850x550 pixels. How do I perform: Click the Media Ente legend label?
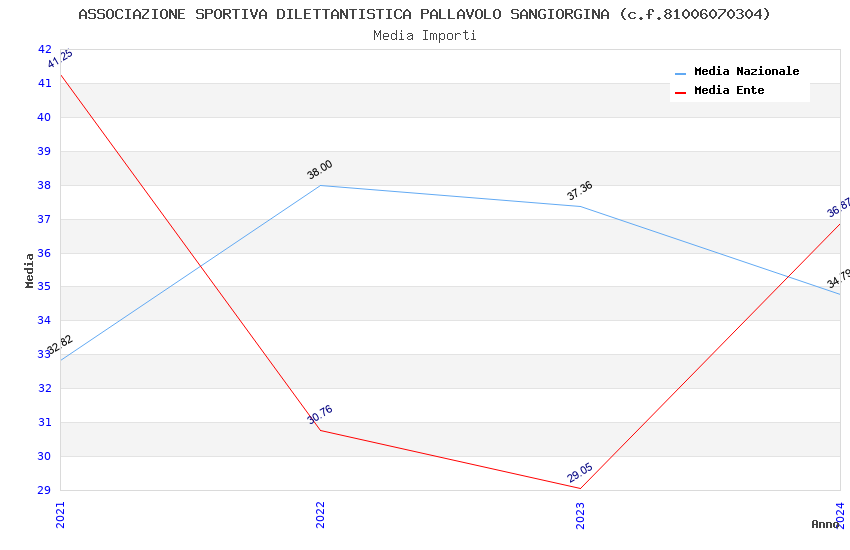(729, 91)
